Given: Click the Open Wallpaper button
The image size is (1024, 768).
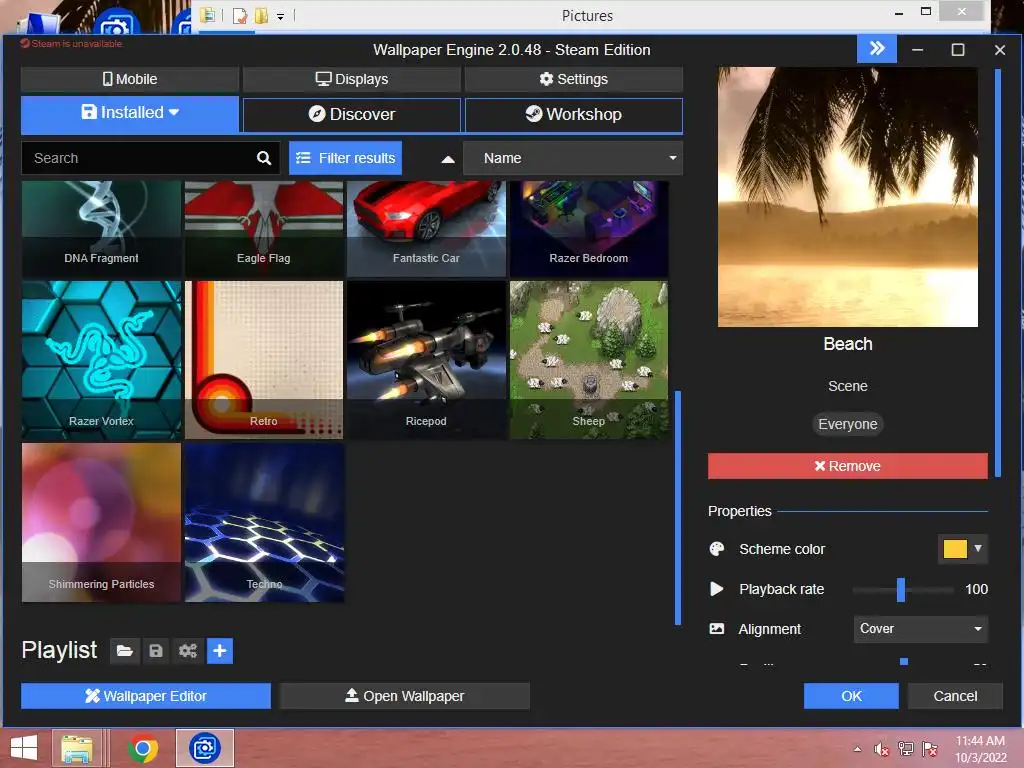Looking at the screenshot, I should tap(405, 696).
